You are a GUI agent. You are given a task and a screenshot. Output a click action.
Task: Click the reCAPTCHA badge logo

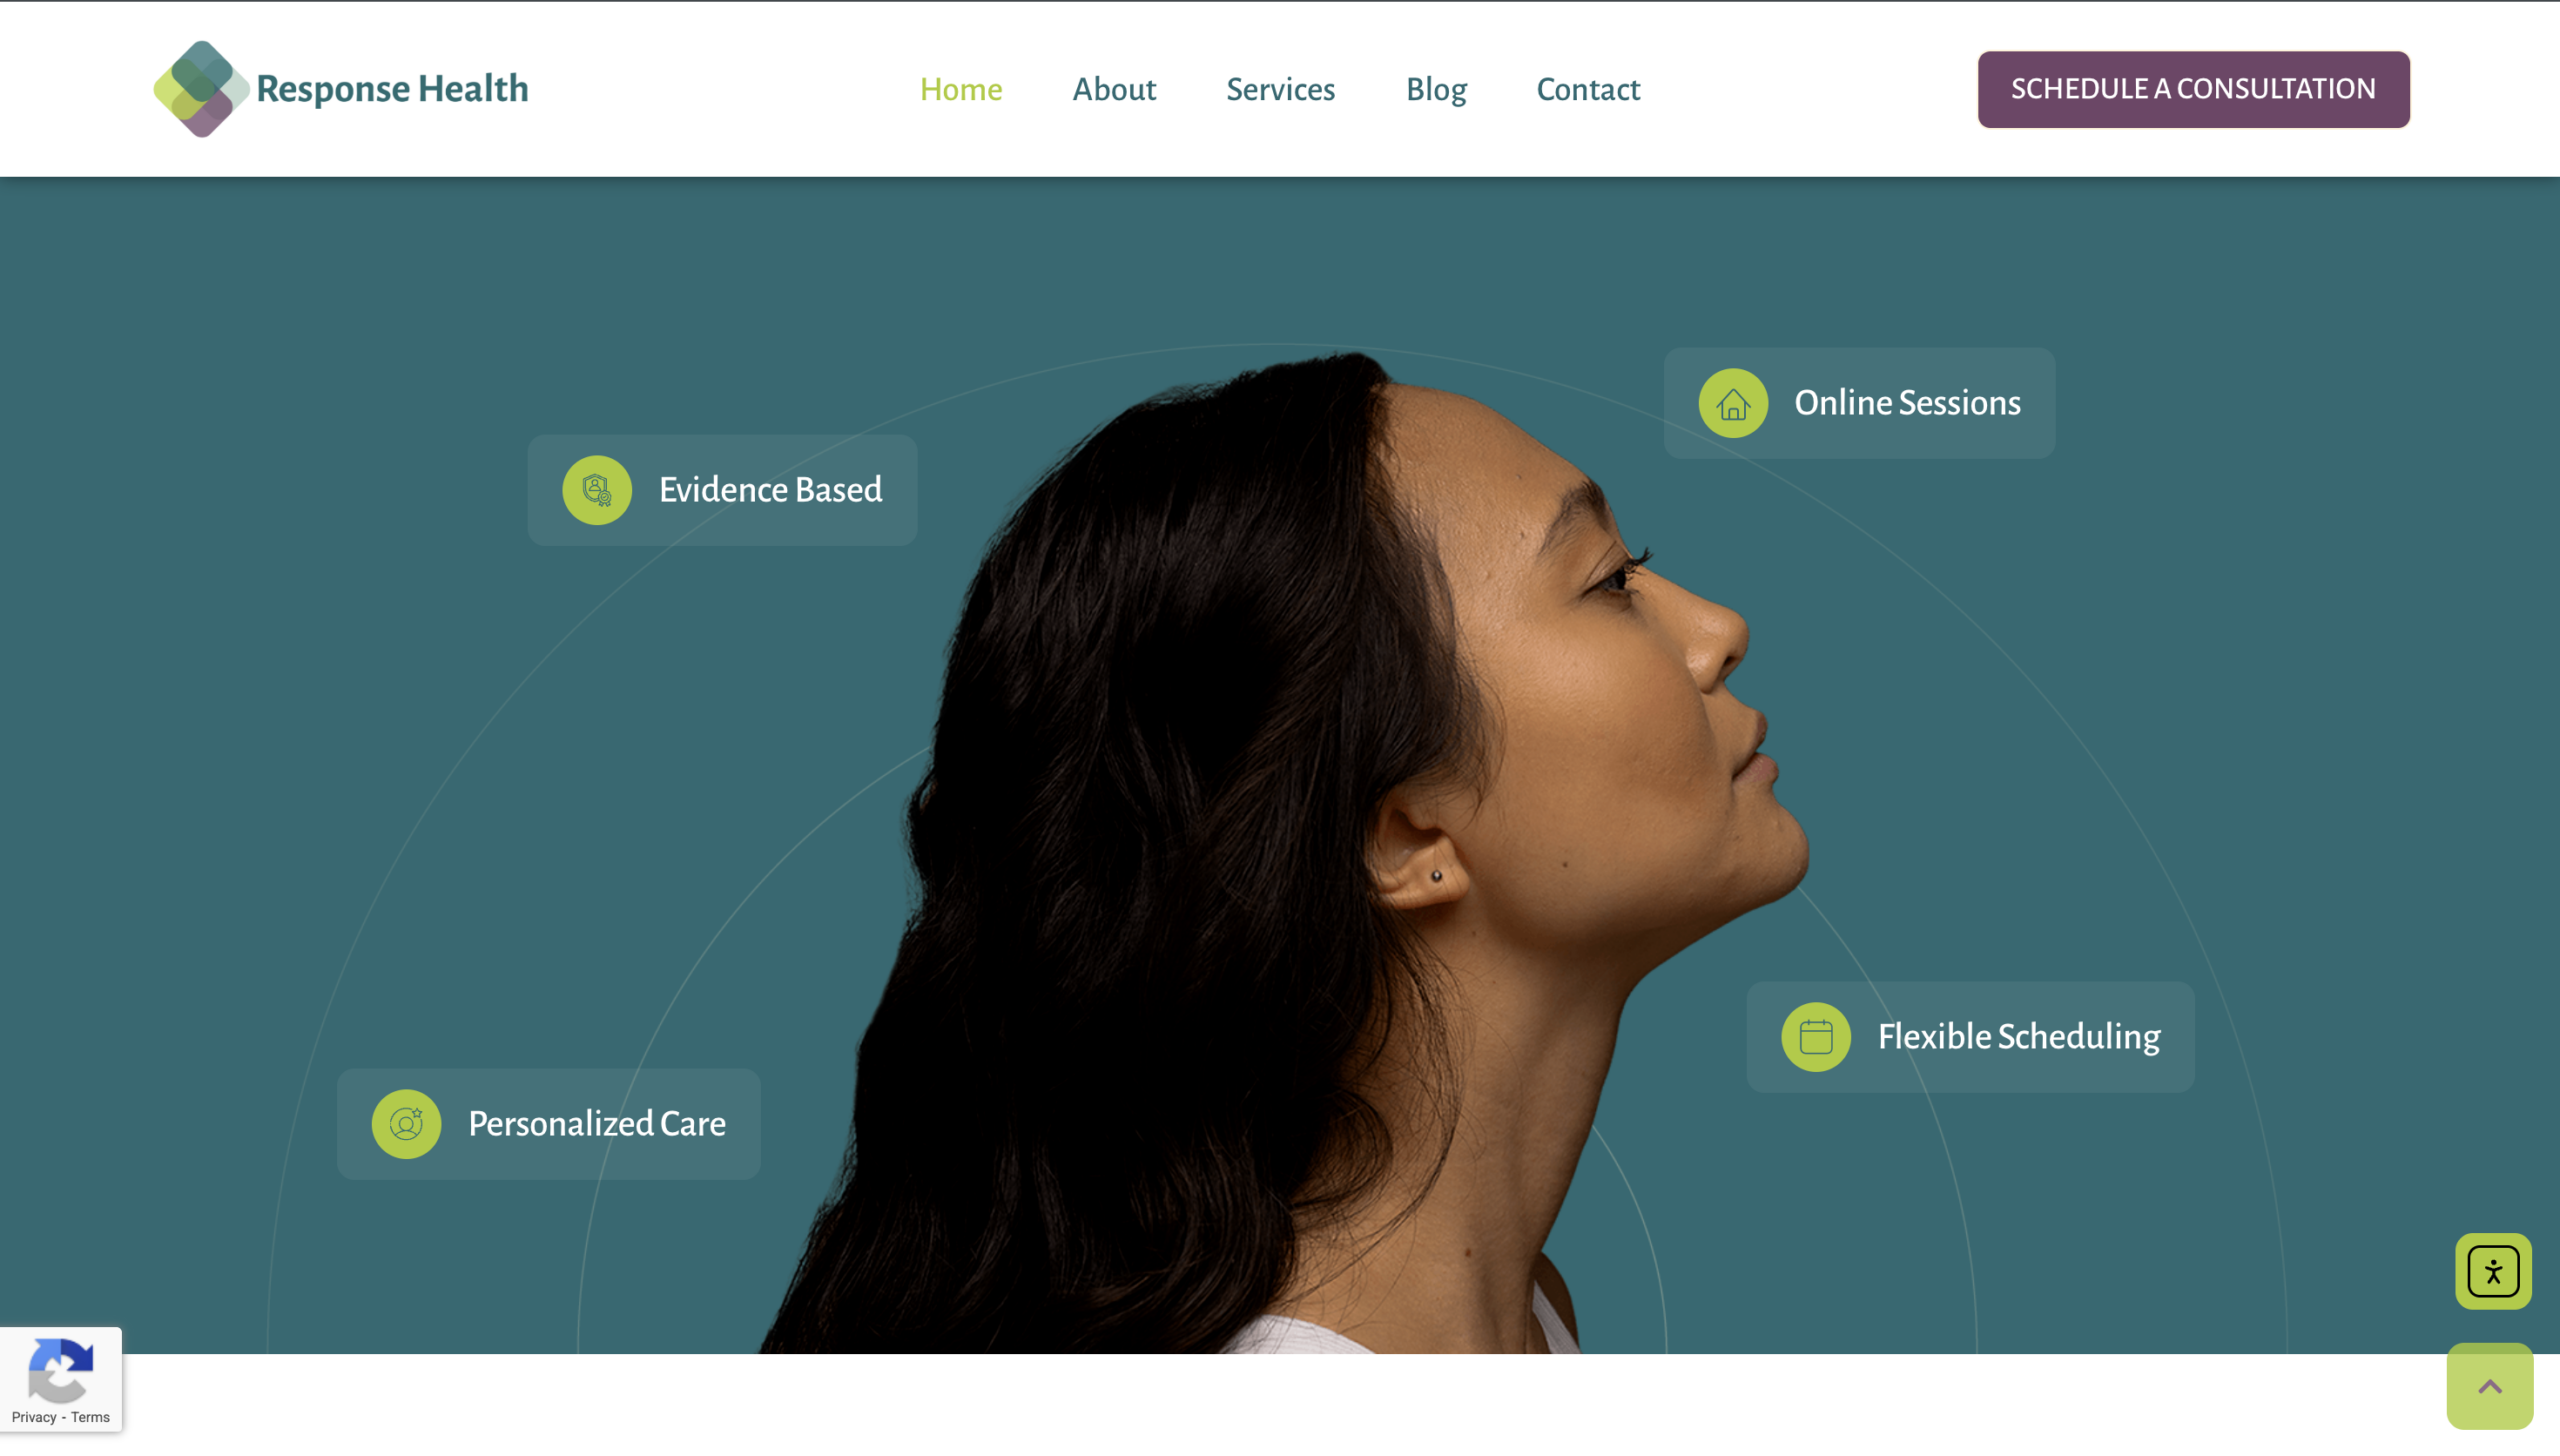60,1370
